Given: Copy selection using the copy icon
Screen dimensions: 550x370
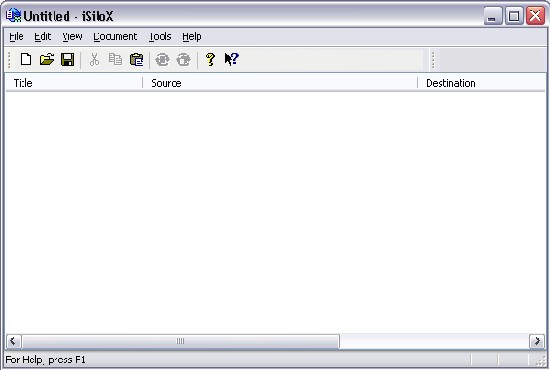Looking at the screenshot, I should pos(115,59).
